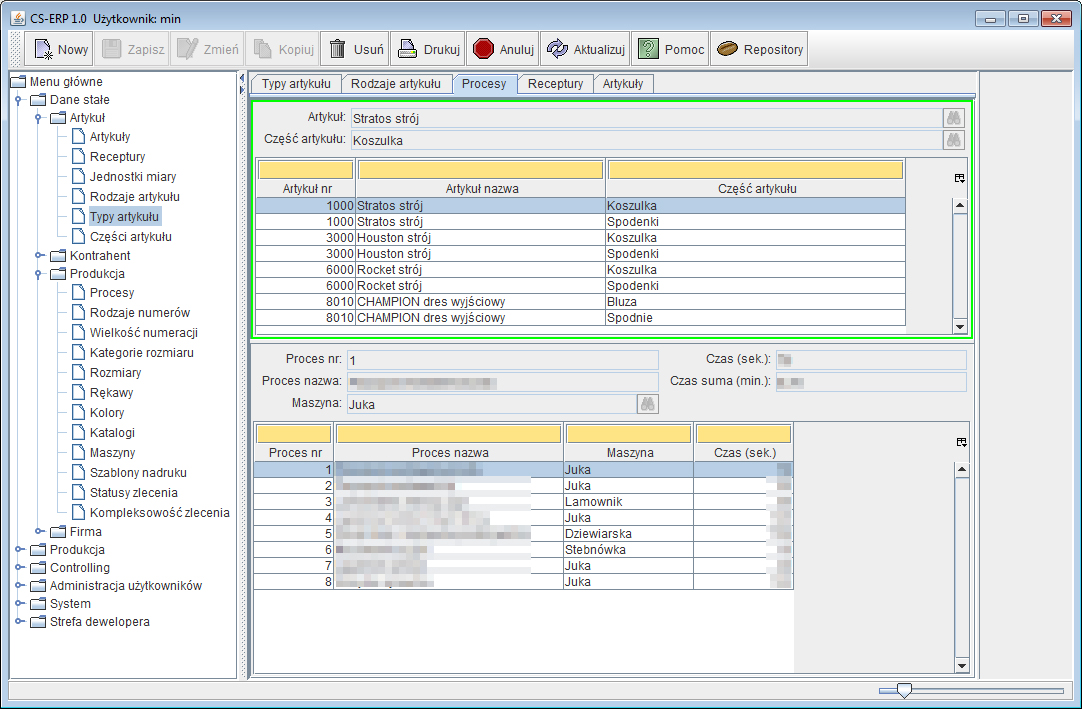The width and height of the screenshot is (1082, 709).
Task: Click the yellow filter field above Proces nazwa
Action: point(449,434)
